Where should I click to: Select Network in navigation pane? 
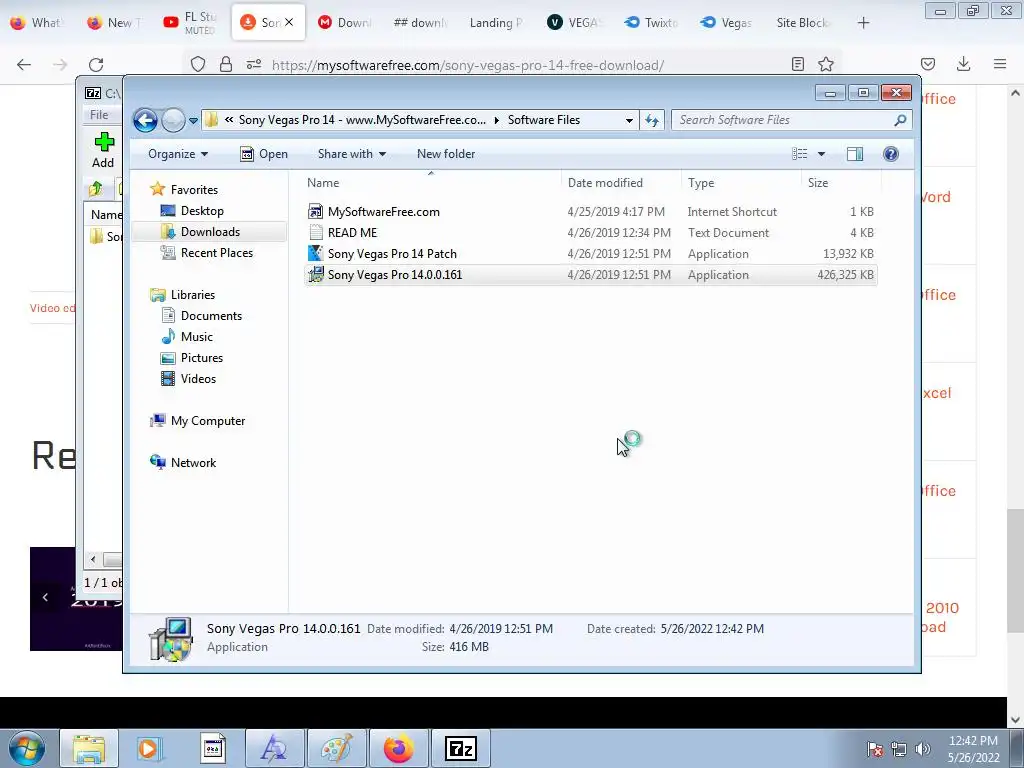point(193,463)
